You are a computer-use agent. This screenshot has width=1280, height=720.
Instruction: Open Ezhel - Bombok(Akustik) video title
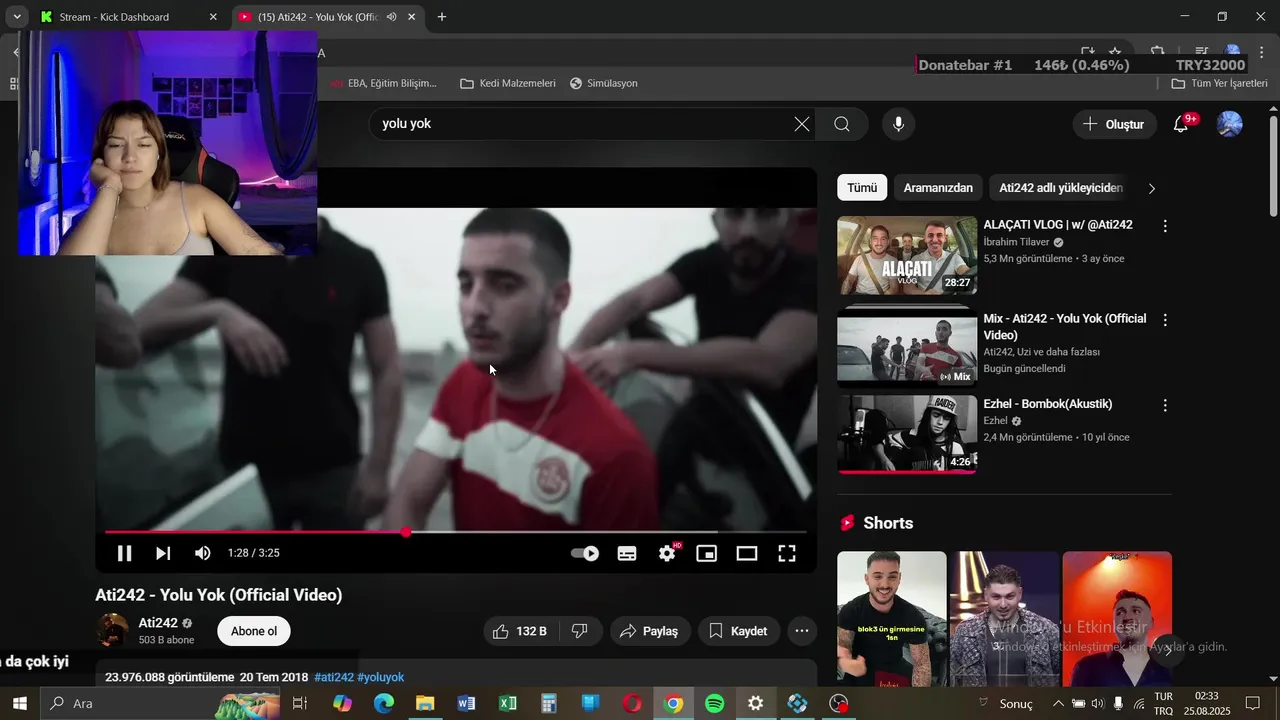[x=1048, y=404]
